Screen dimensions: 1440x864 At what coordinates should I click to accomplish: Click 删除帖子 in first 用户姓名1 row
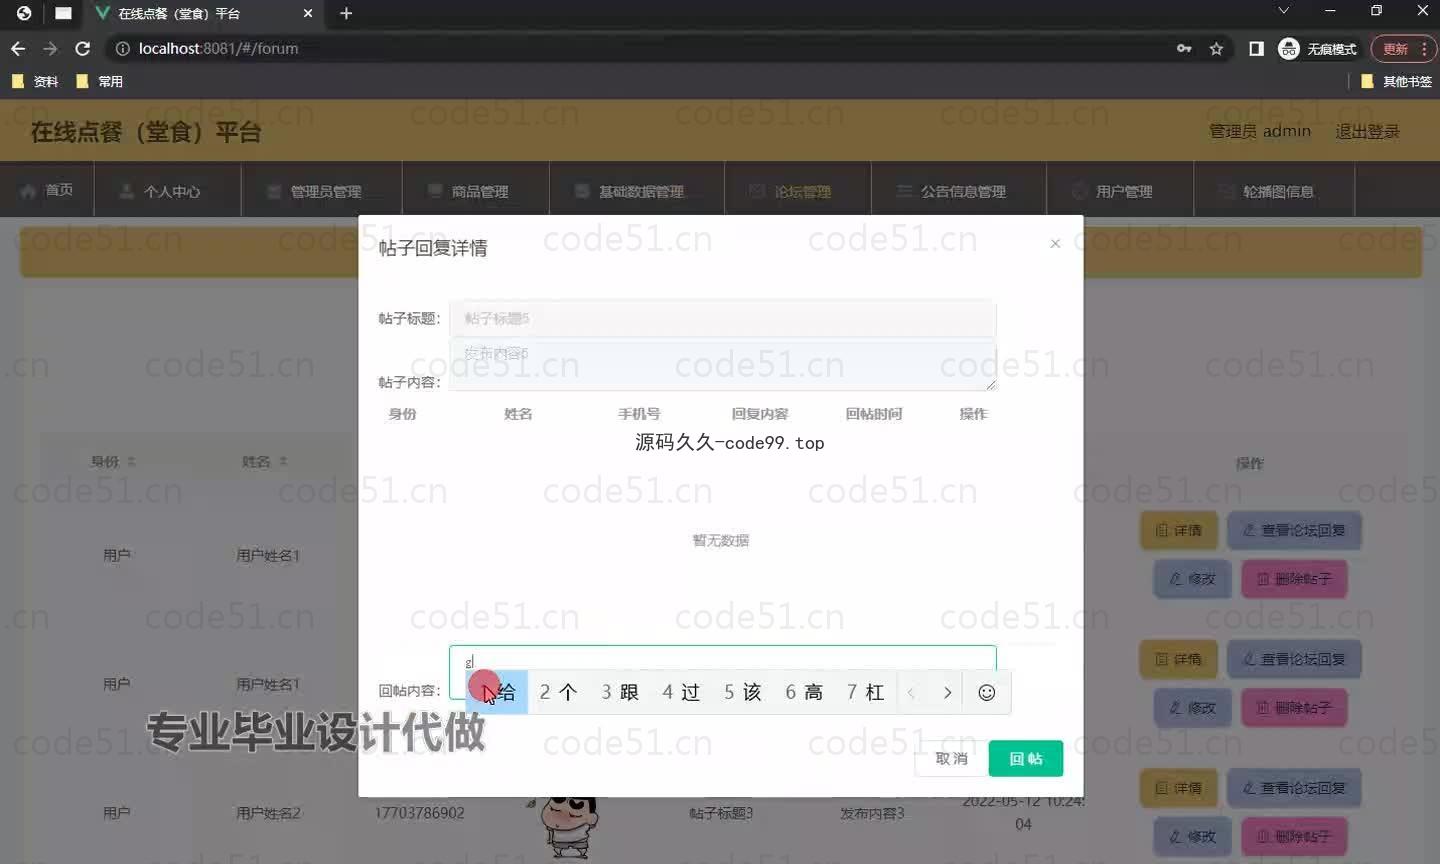click(x=1294, y=579)
